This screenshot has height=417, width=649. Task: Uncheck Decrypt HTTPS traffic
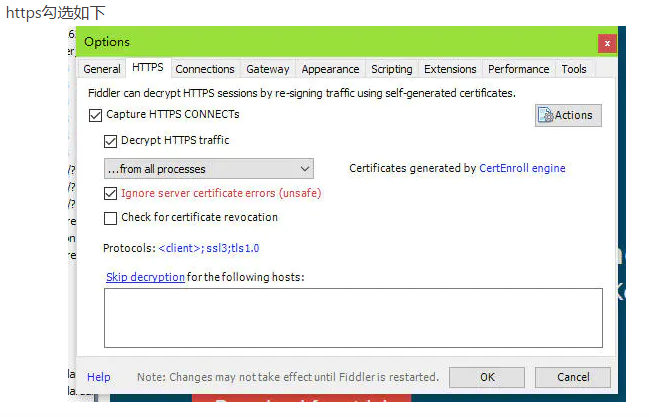pyautogui.click(x=111, y=141)
